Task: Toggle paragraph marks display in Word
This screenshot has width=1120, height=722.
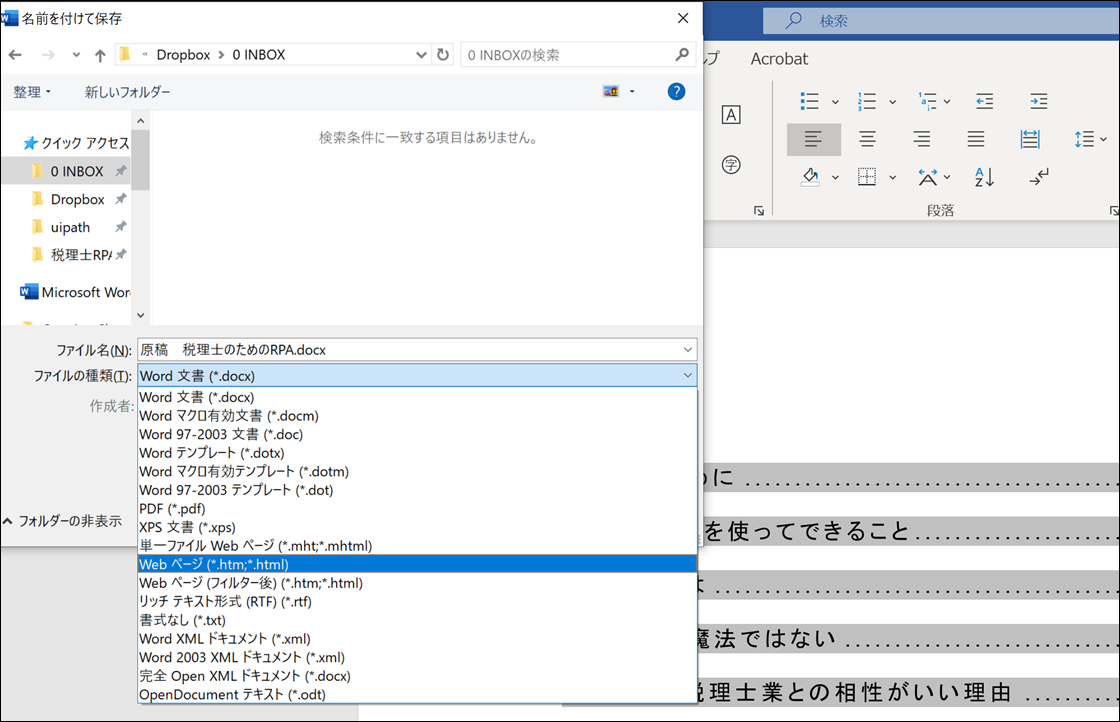Action: [1039, 176]
